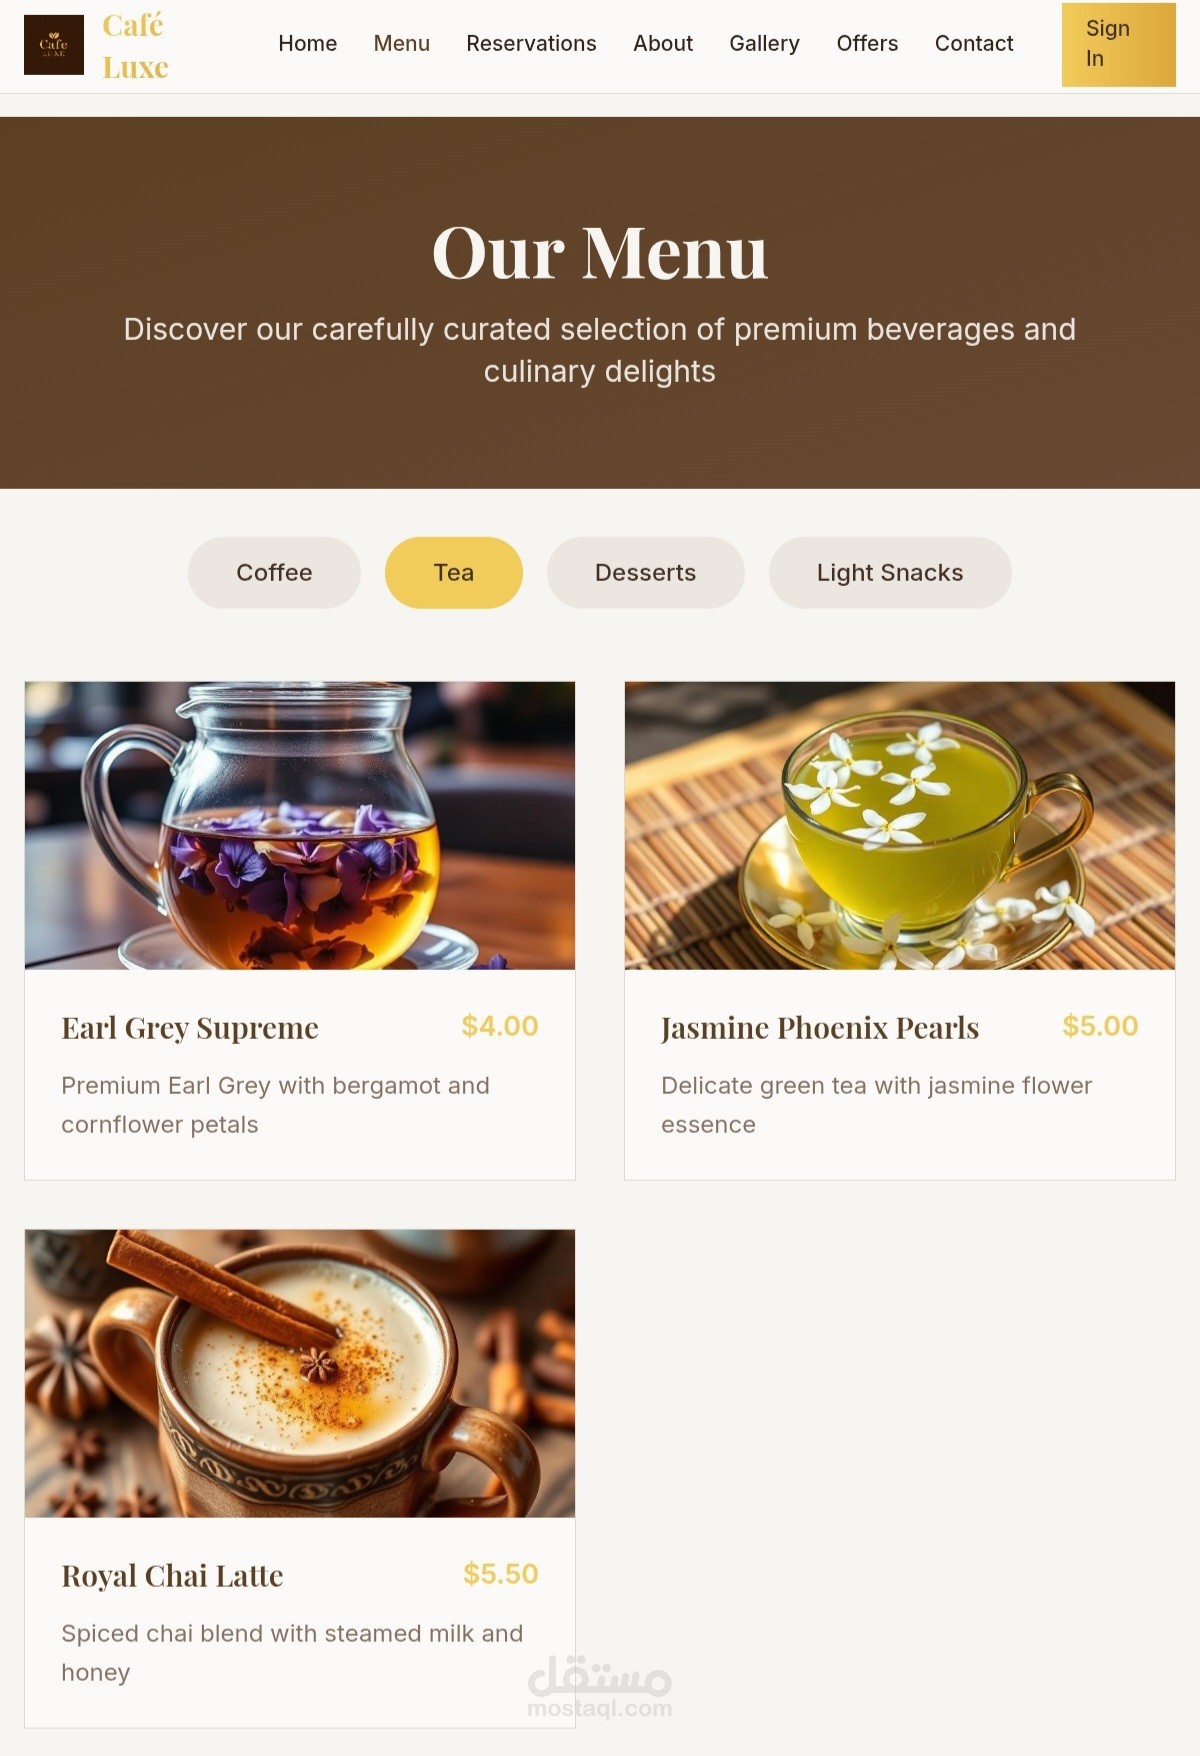Switch to the Desserts category
The image size is (1200, 1756).
click(645, 573)
